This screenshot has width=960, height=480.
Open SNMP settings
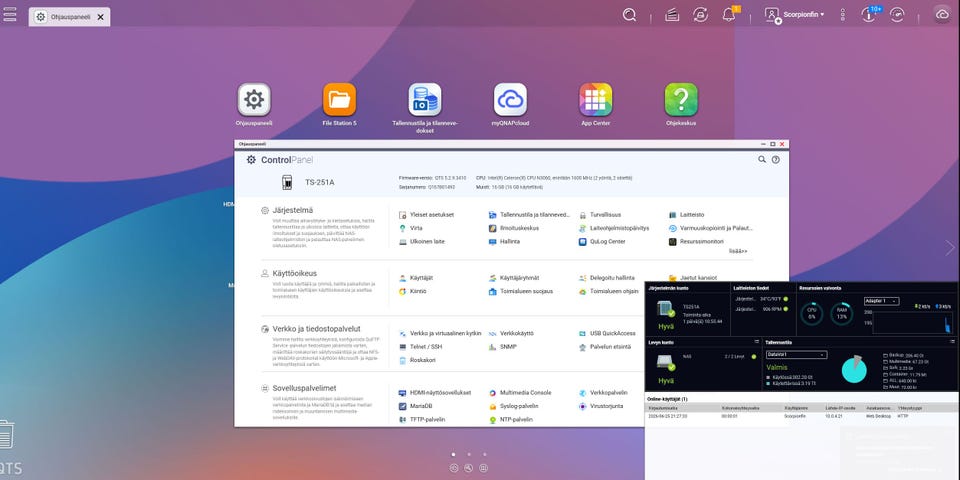(x=503, y=347)
